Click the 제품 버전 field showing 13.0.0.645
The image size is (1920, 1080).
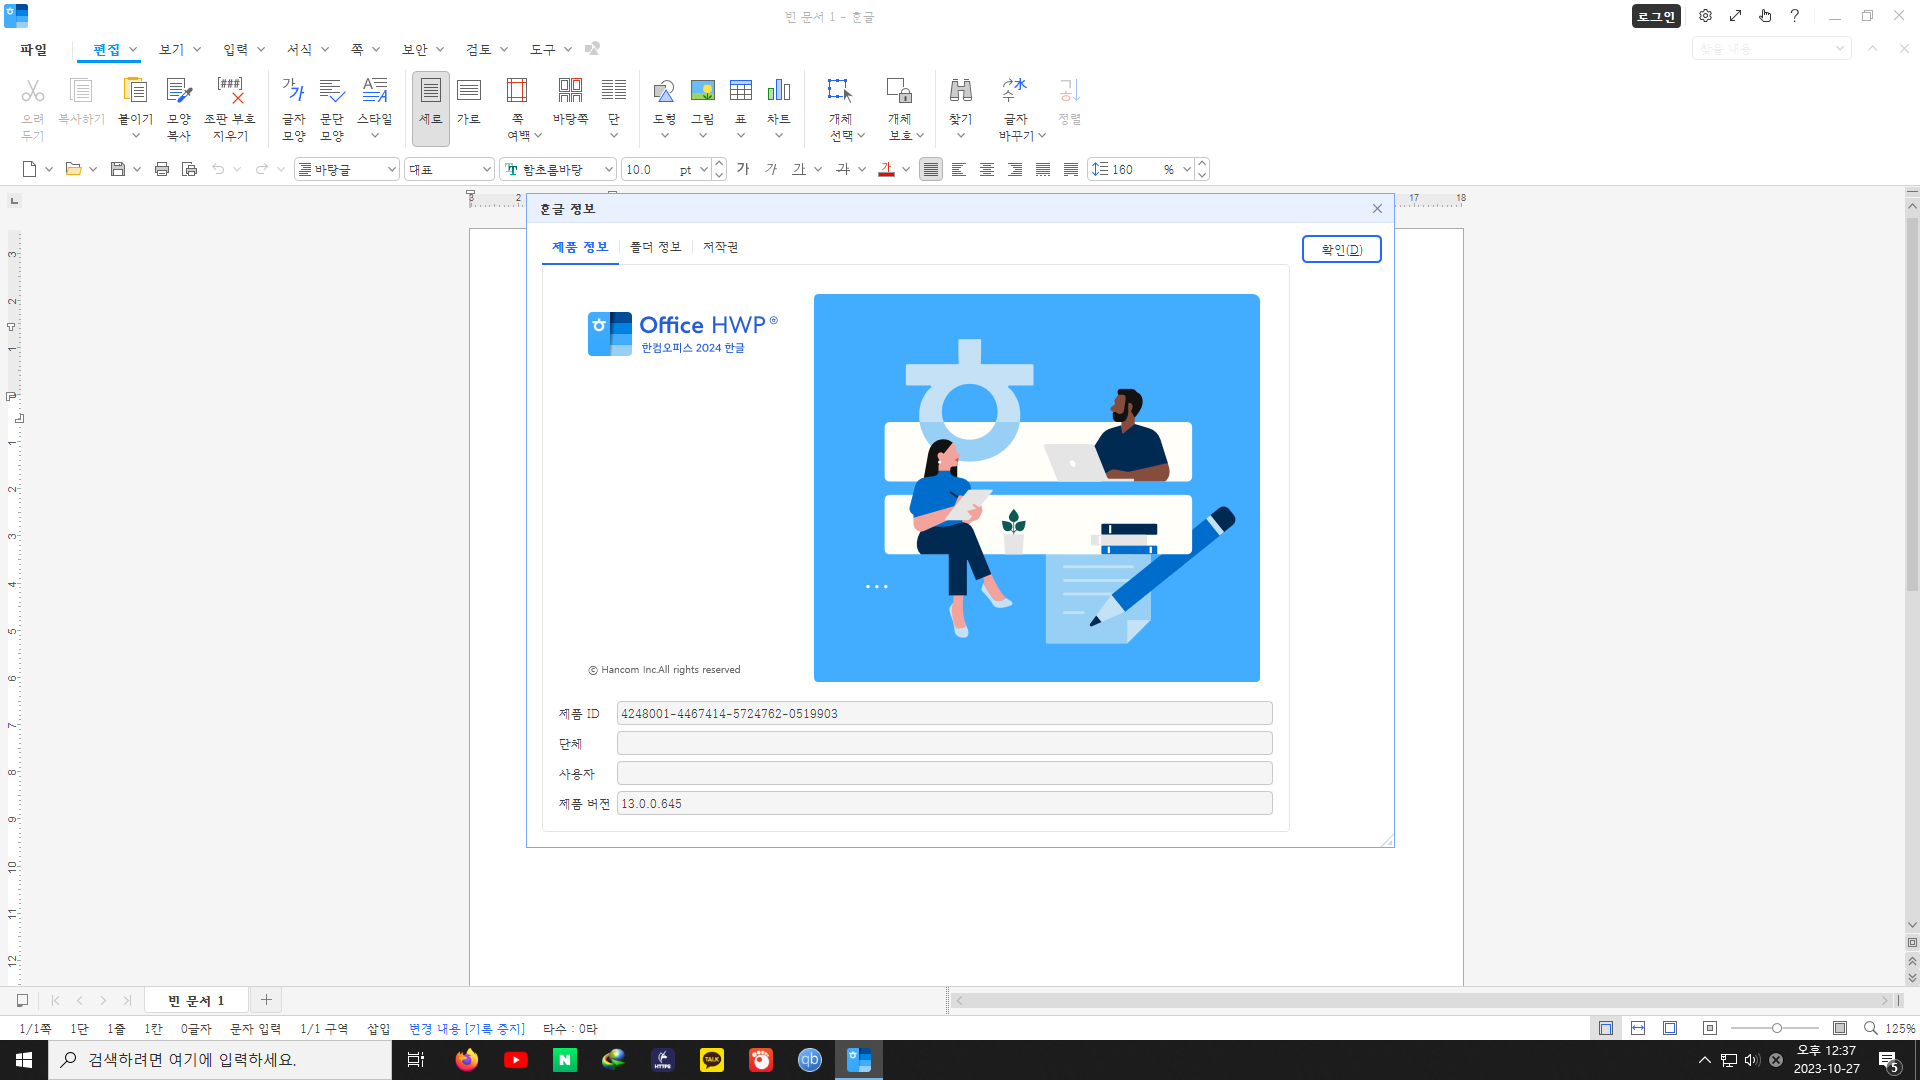tap(944, 803)
